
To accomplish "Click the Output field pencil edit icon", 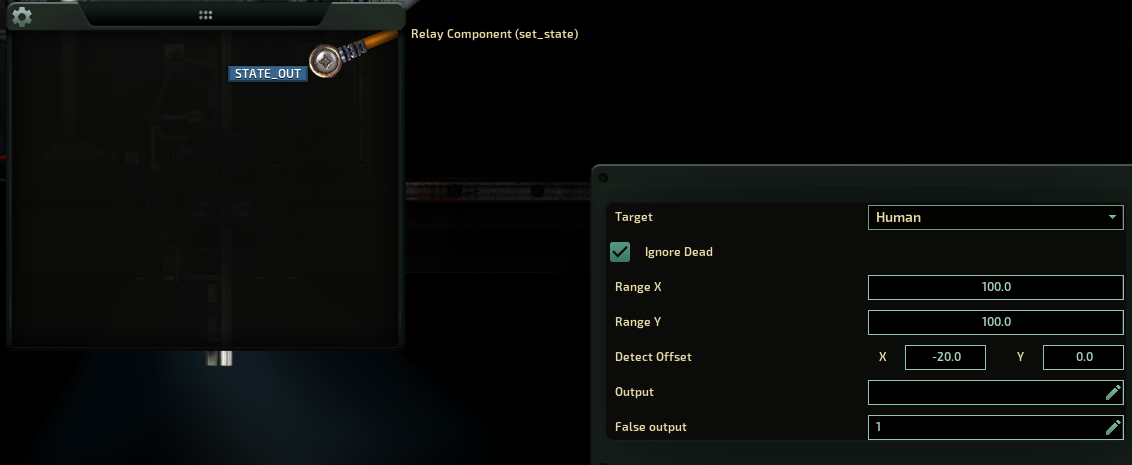I will pos(1113,392).
